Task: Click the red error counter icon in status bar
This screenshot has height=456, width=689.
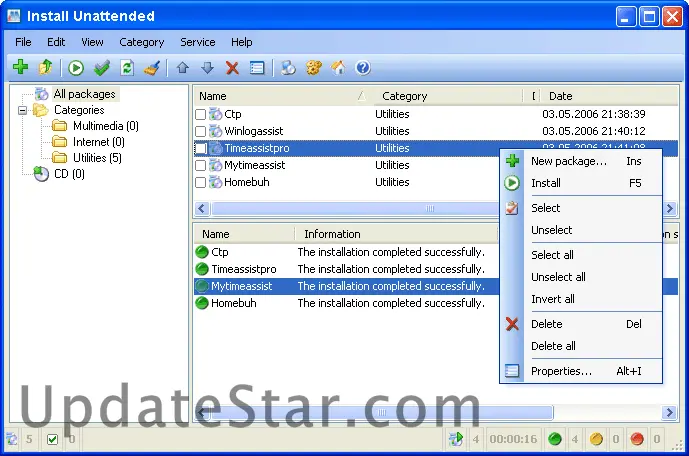Action: point(637,438)
